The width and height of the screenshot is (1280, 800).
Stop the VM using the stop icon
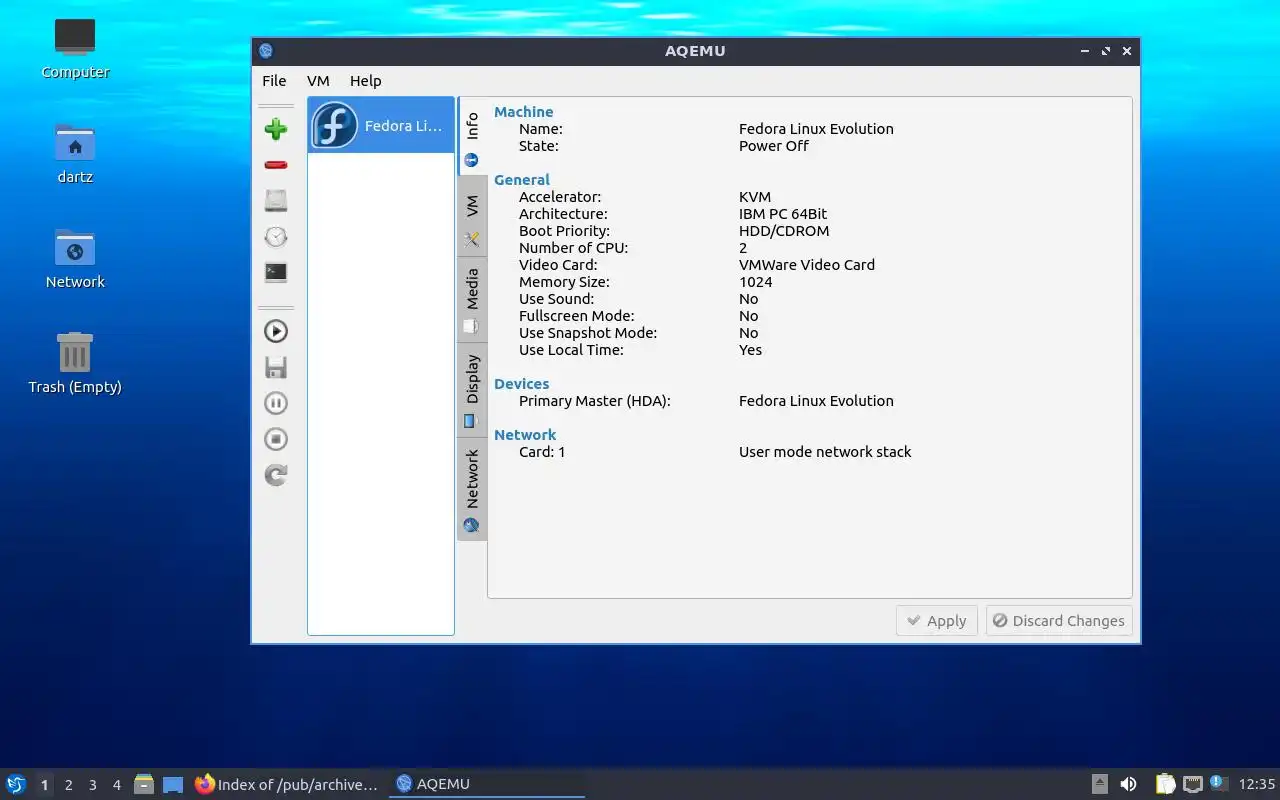point(276,439)
